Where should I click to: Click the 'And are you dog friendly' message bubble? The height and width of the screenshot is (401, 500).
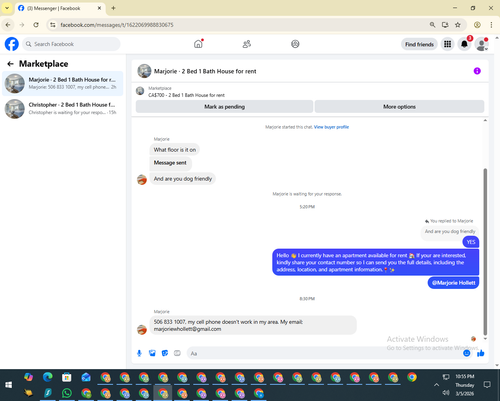[x=183, y=179]
